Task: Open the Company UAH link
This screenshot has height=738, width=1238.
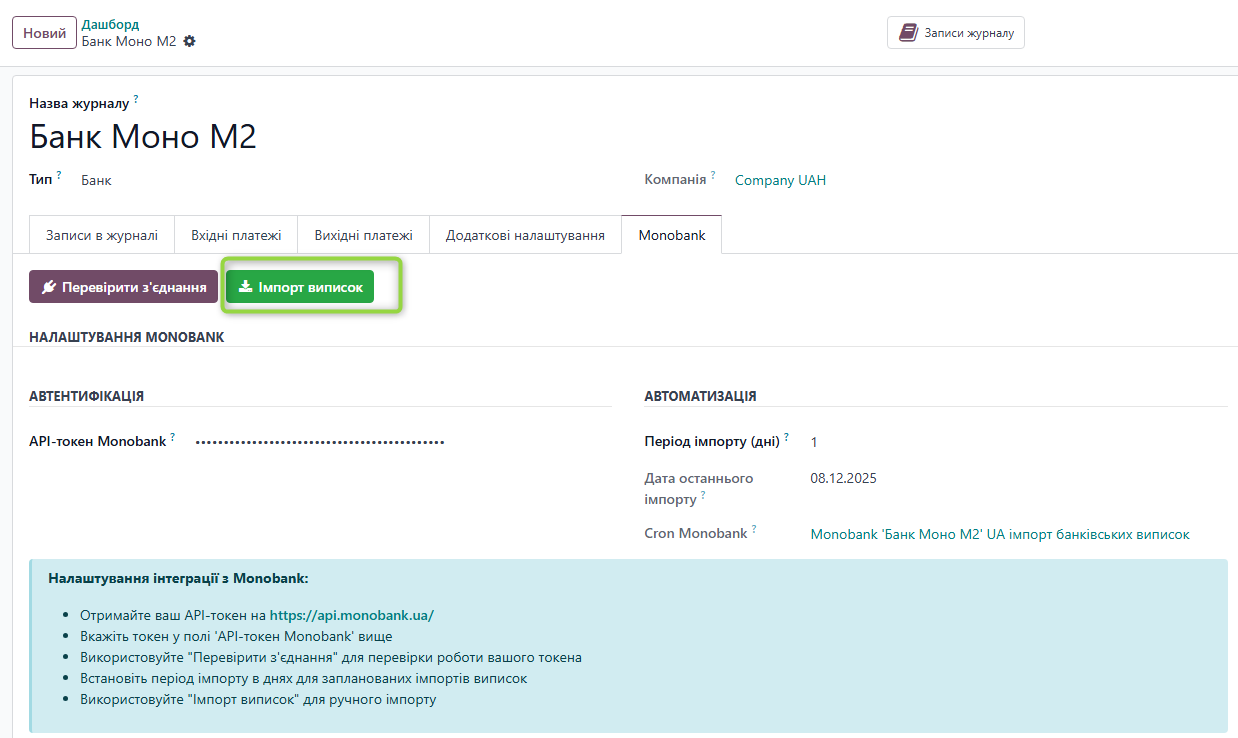Action: (x=780, y=180)
